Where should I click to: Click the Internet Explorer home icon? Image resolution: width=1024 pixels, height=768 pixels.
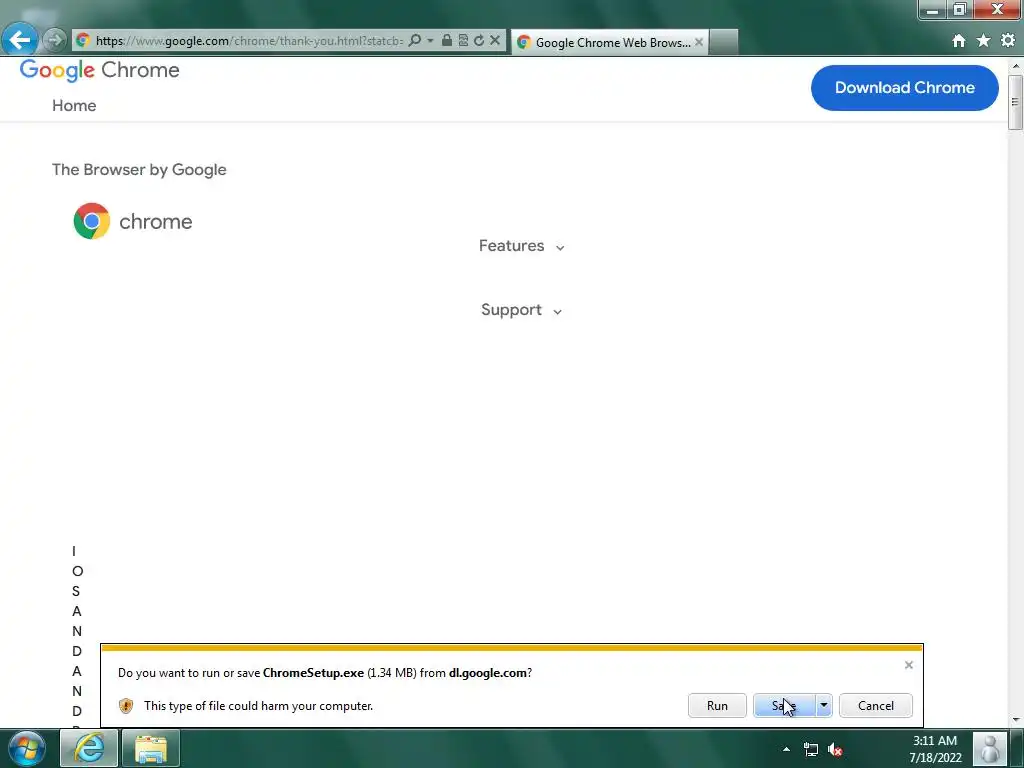coord(959,41)
